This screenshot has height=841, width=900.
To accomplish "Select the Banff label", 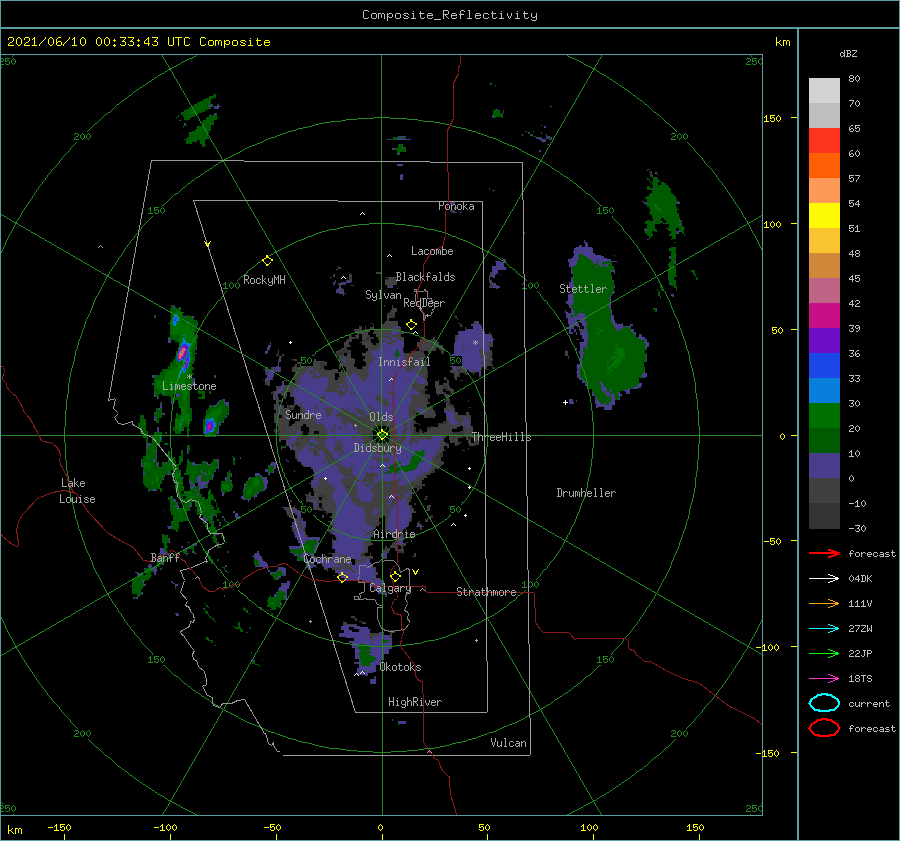I will click(x=165, y=557).
